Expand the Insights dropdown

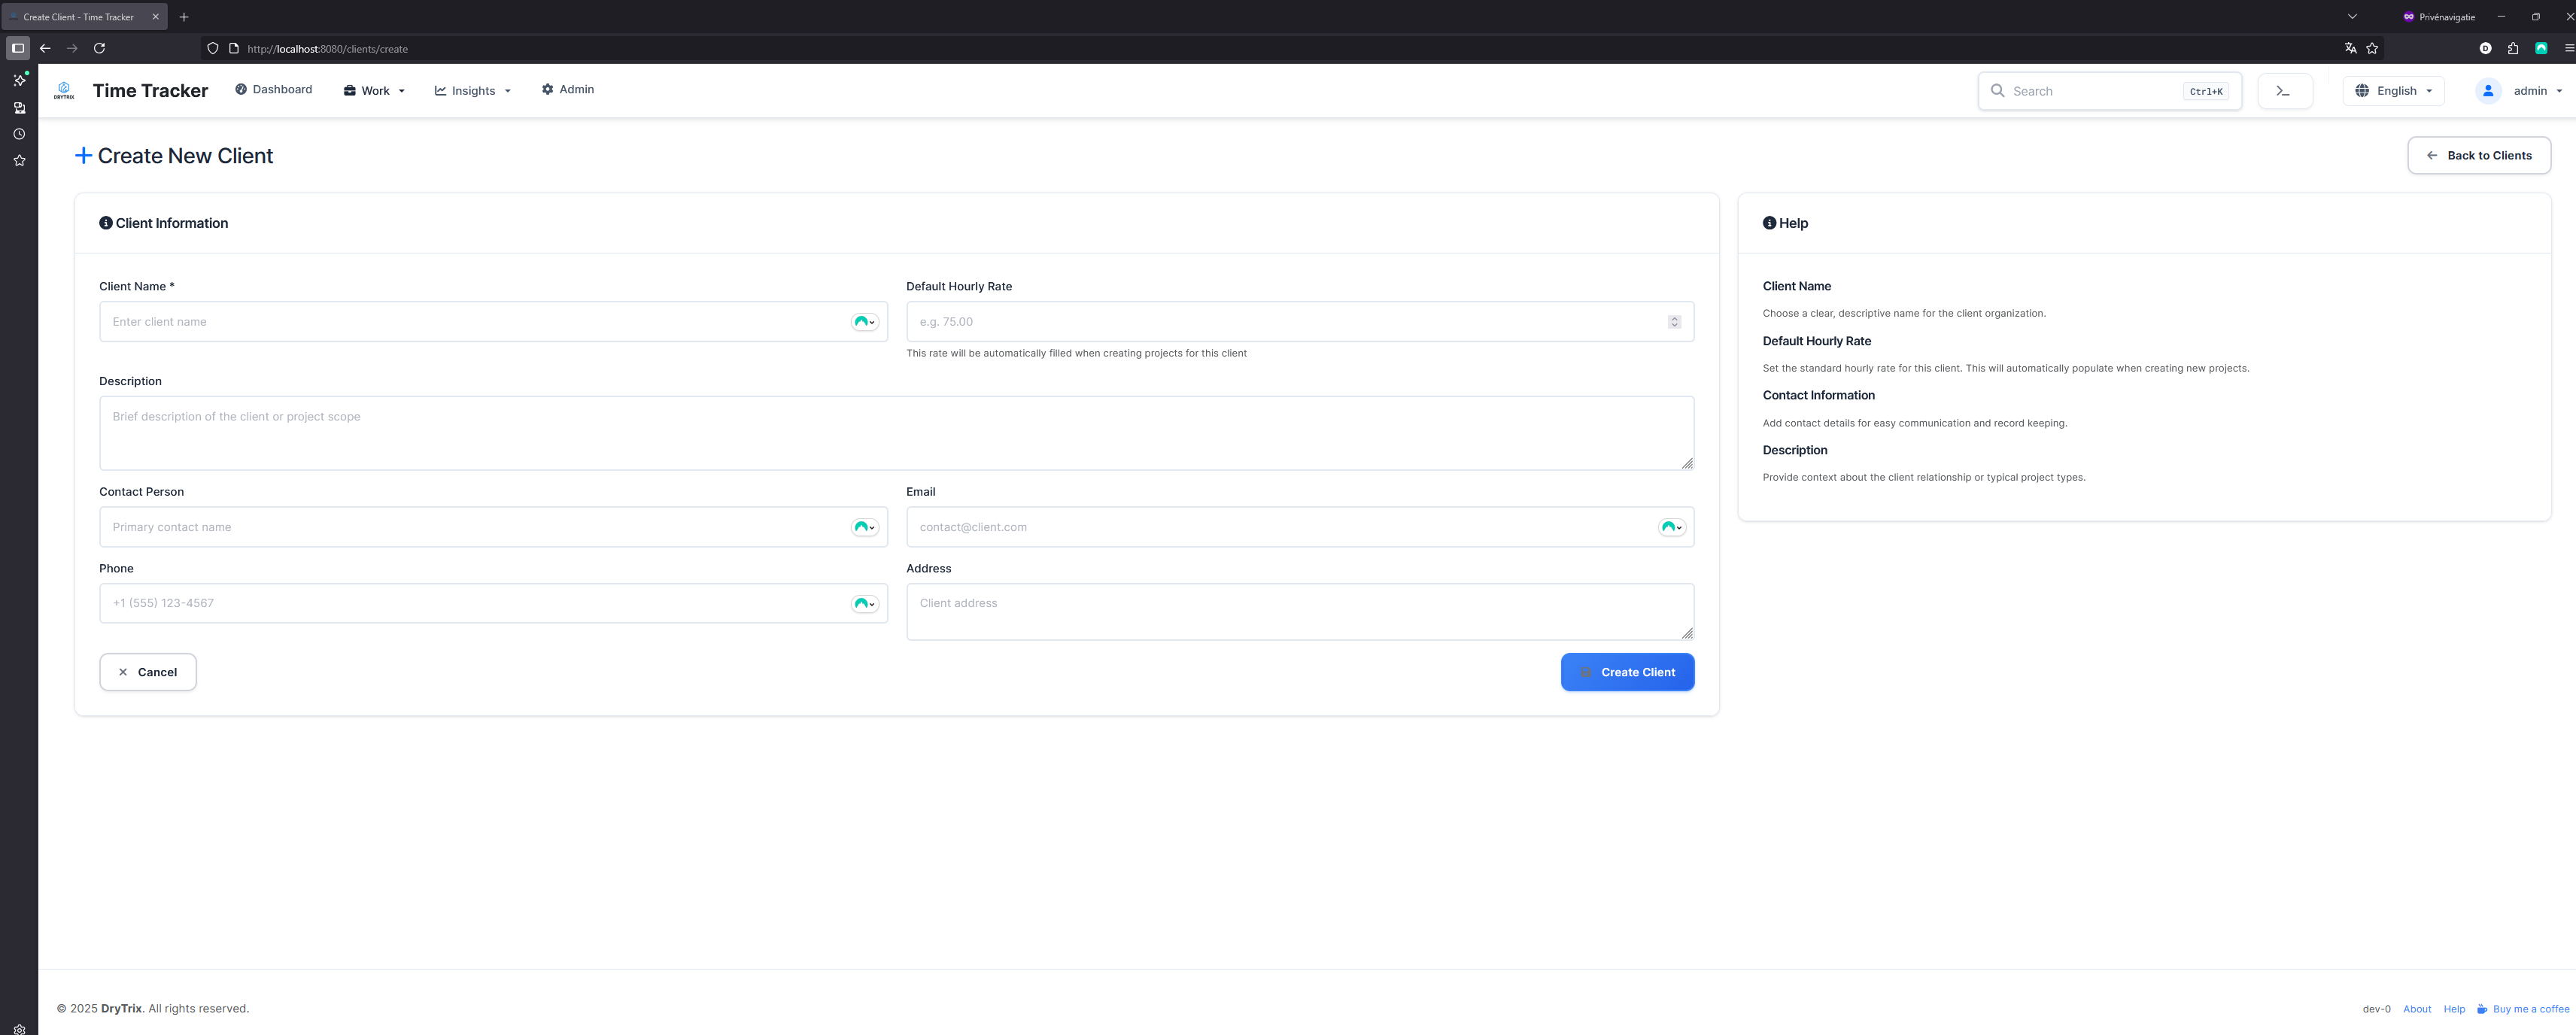[x=472, y=90]
